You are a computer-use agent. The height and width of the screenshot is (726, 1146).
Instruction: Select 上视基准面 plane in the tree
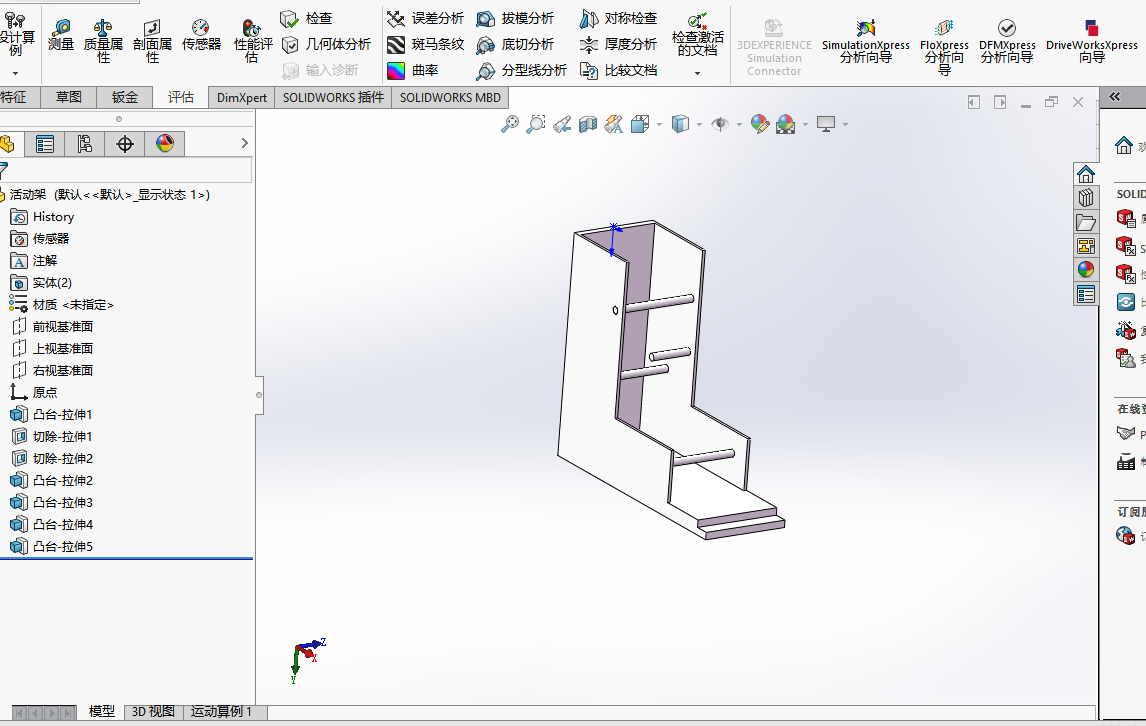52,349
